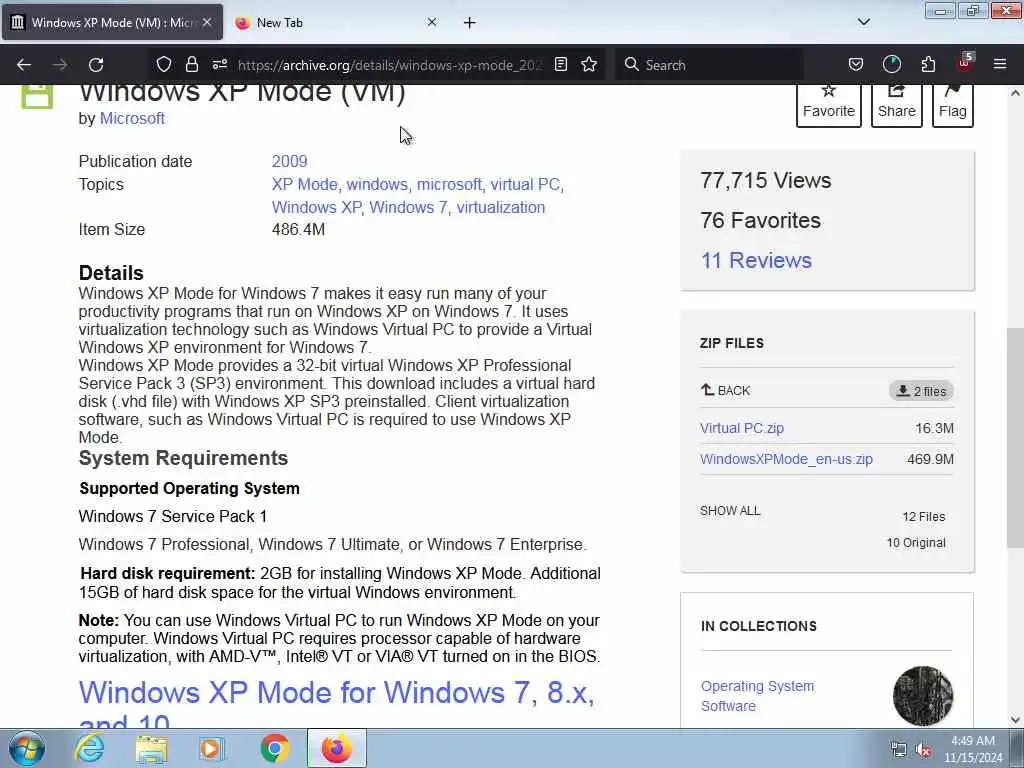
Task: Download WindowsXPMode_en-us.zip file
Action: 786,459
